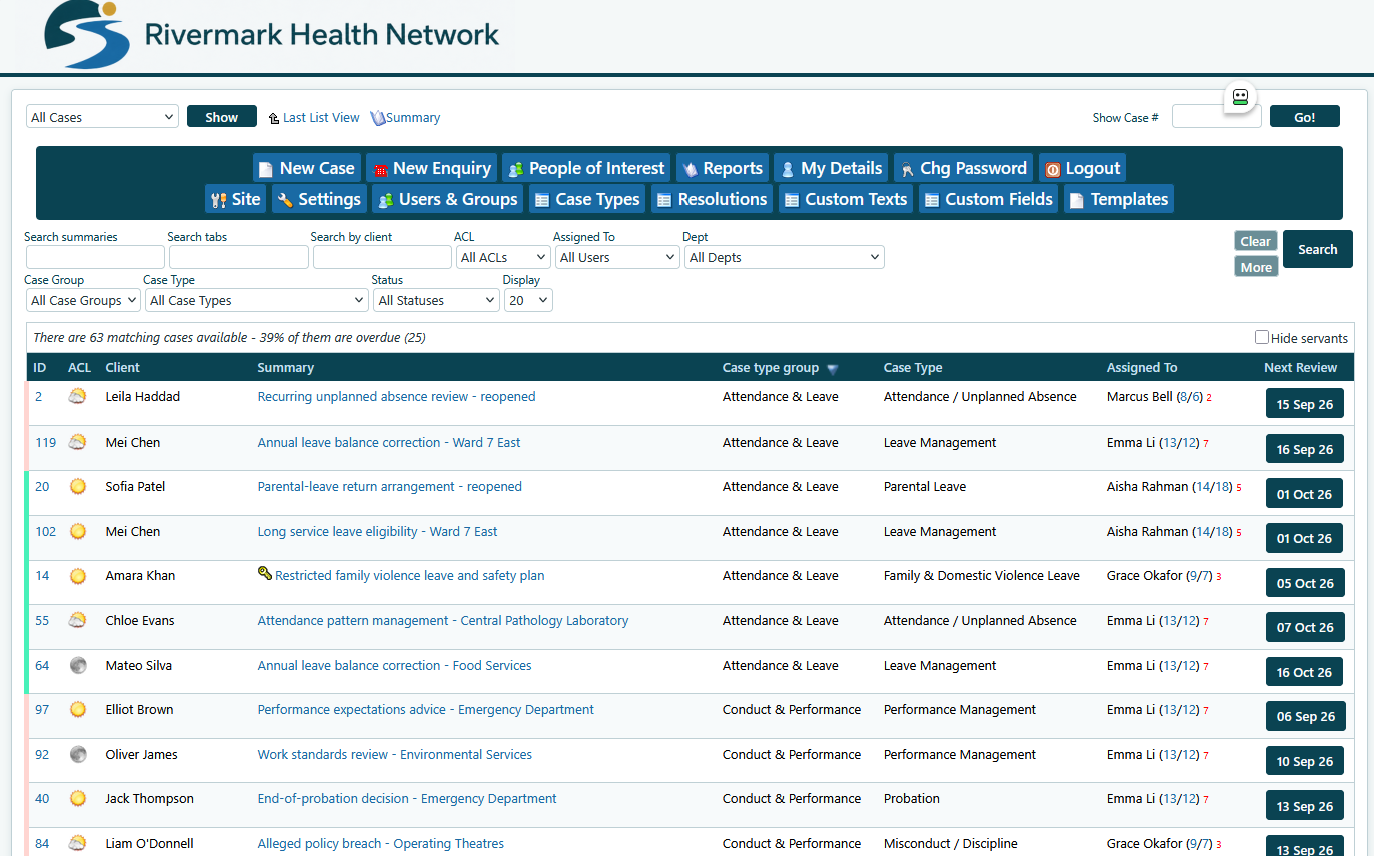Image resolution: width=1374 pixels, height=856 pixels.
Task: Click the sun ACL icon for Amara Khan
Action: pos(77,576)
